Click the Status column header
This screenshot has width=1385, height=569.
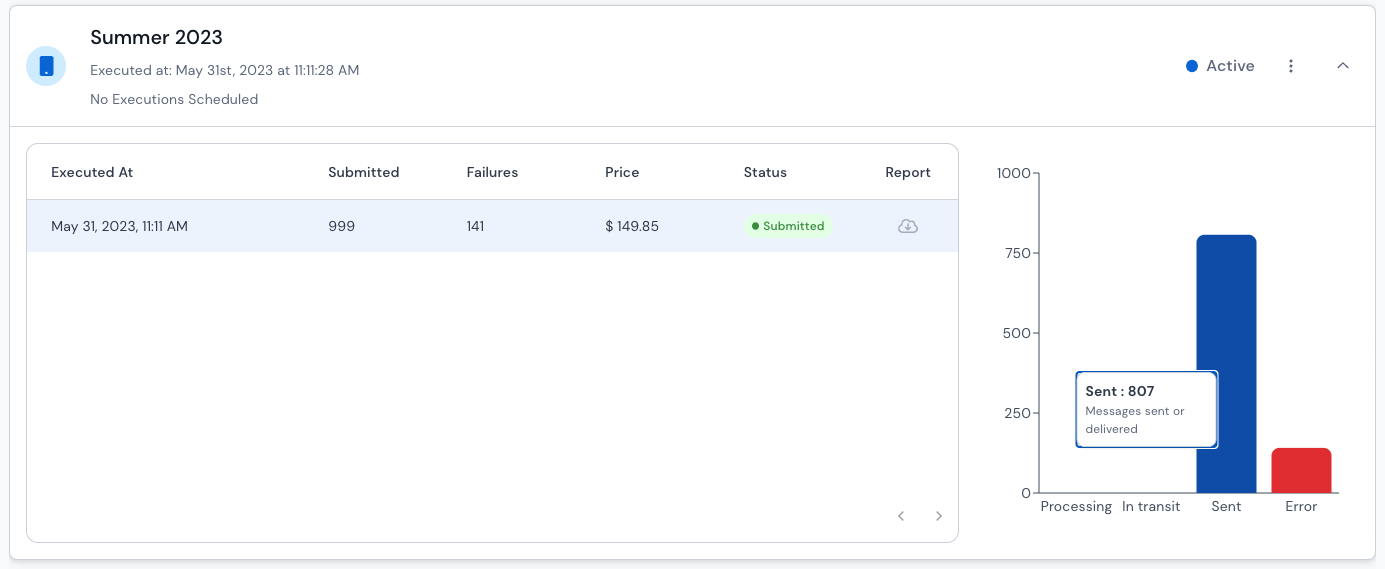click(765, 172)
